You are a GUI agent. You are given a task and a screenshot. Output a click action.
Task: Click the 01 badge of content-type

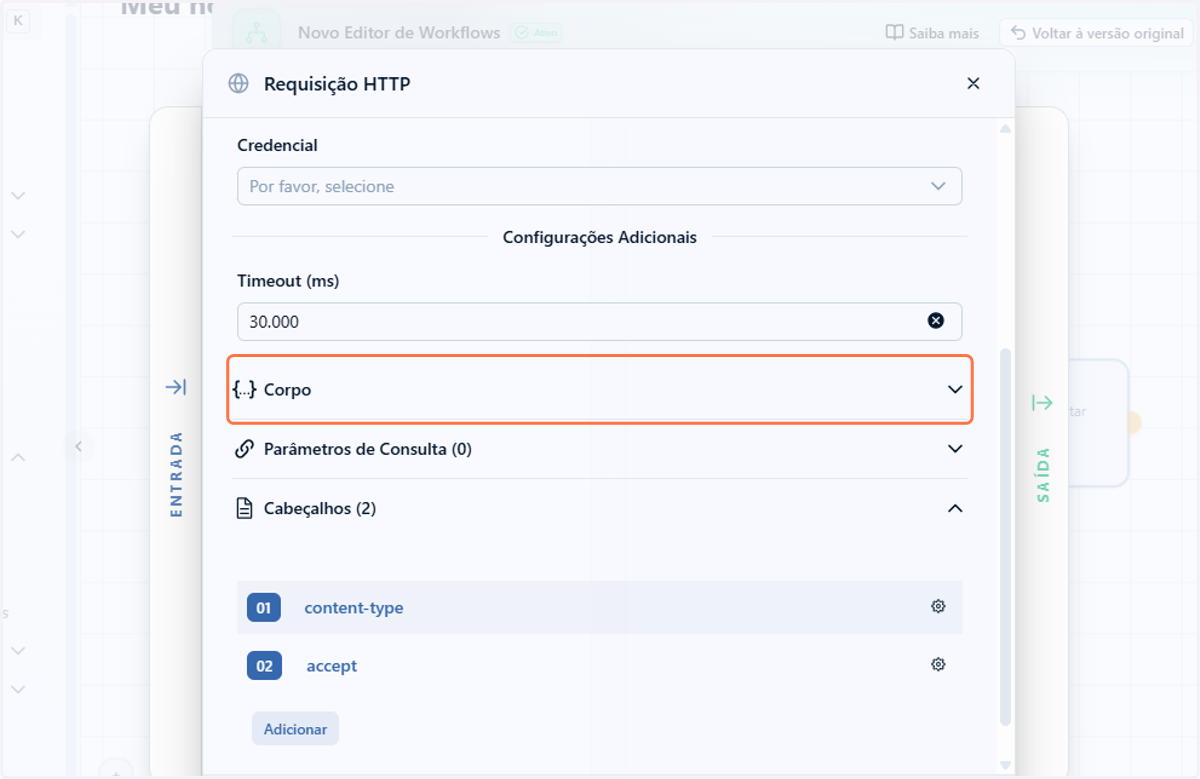pos(264,607)
